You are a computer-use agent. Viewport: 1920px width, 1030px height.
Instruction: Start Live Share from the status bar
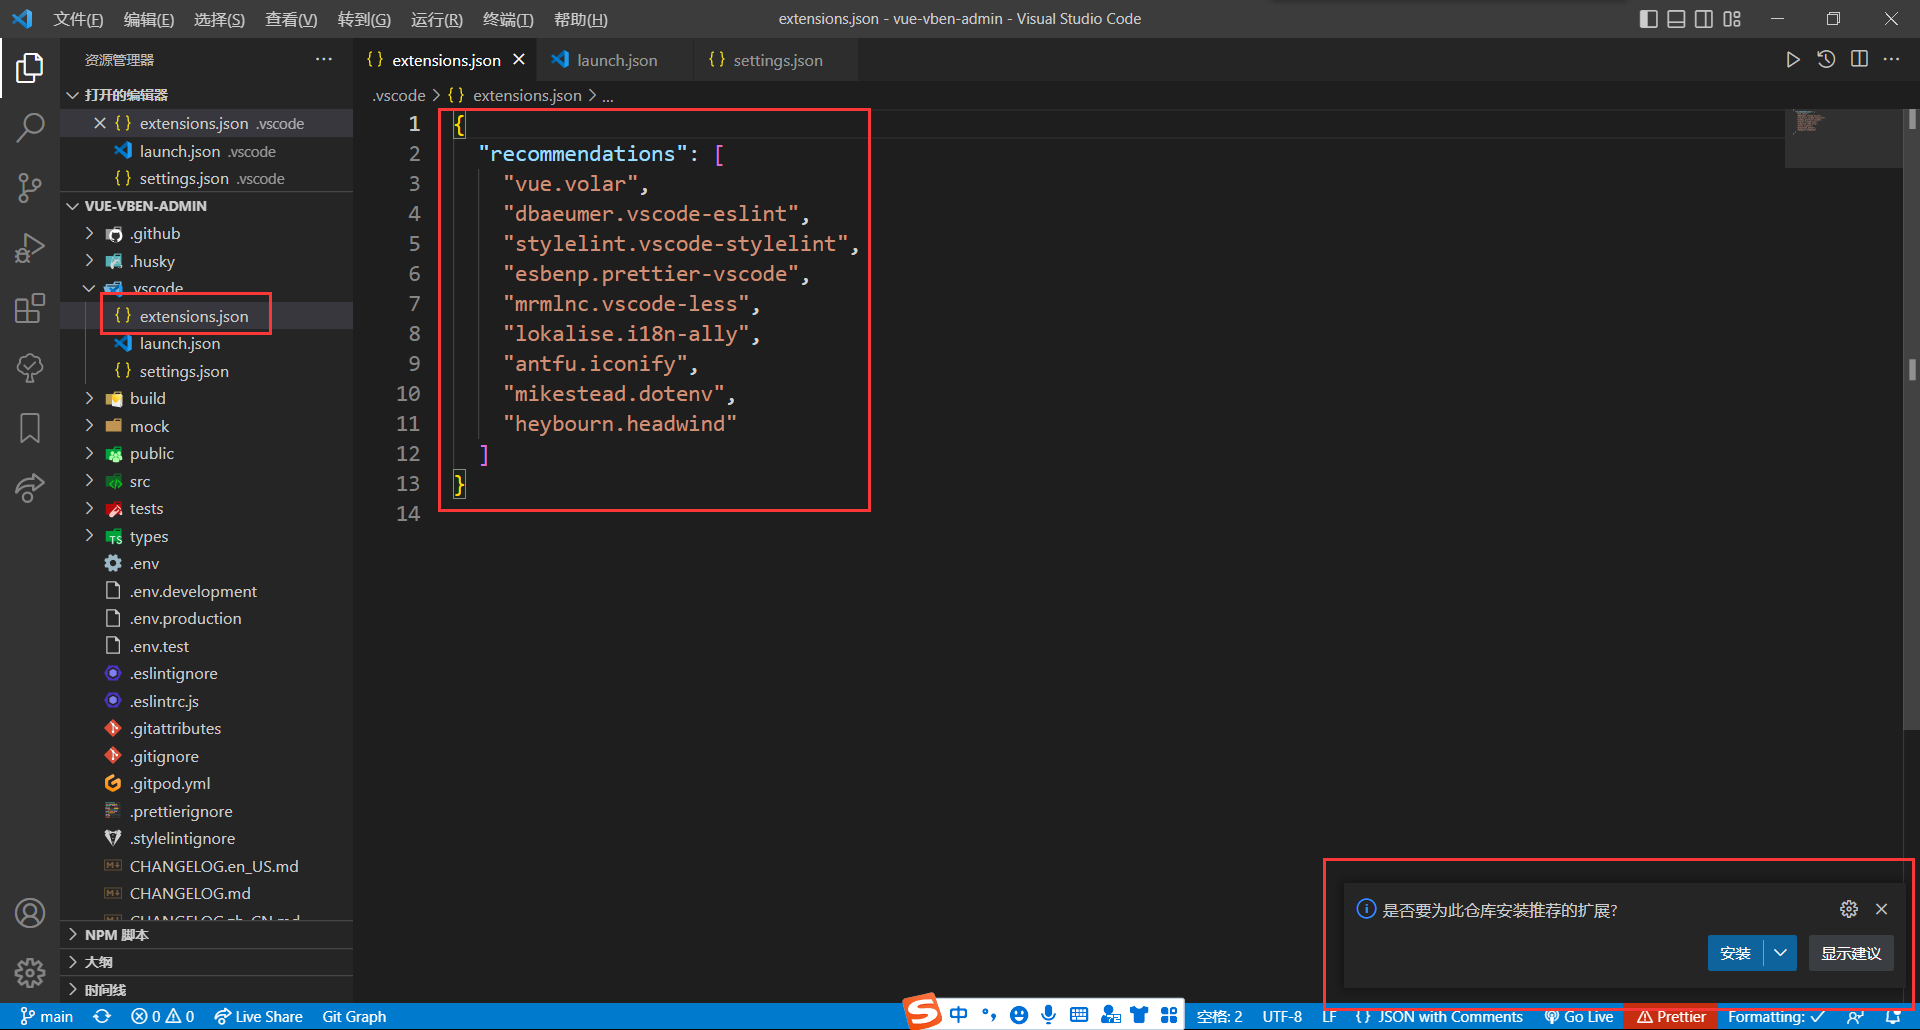258,1016
